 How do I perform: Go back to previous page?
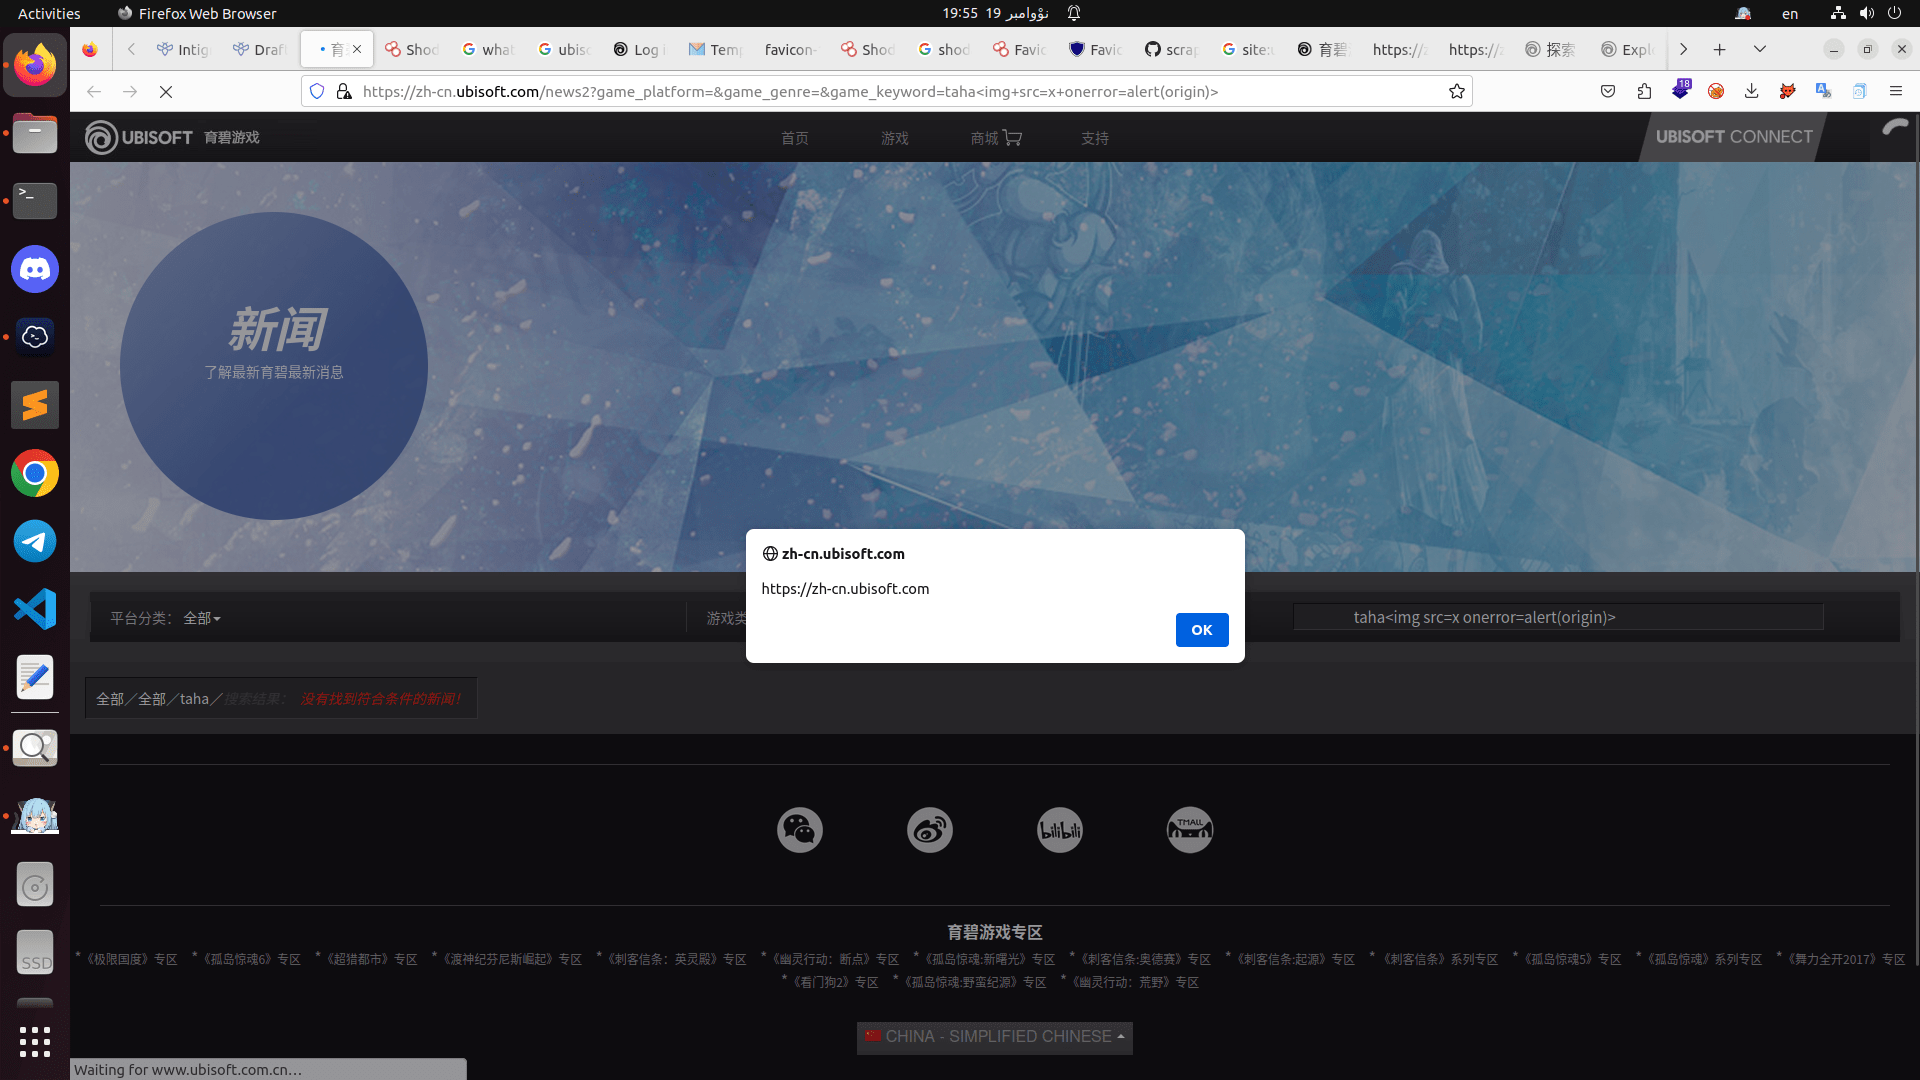(94, 92)
